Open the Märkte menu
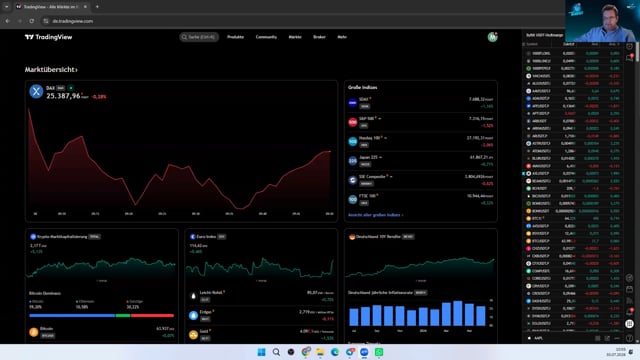 295,37
